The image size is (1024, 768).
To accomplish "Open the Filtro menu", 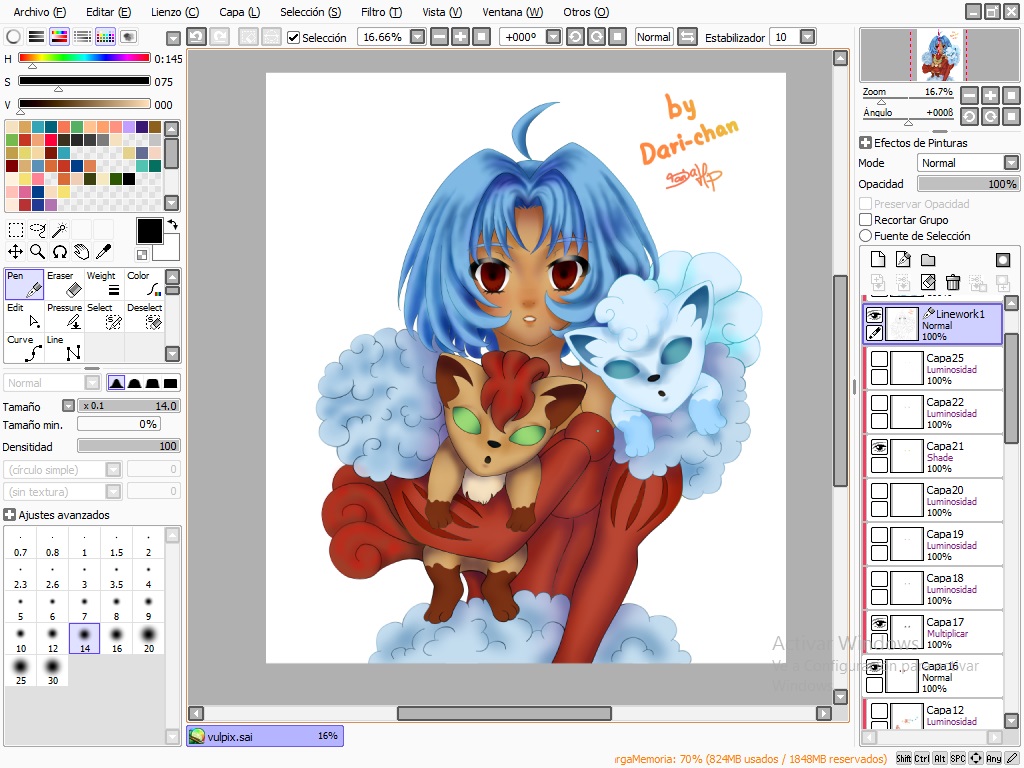I will point(381,12).
